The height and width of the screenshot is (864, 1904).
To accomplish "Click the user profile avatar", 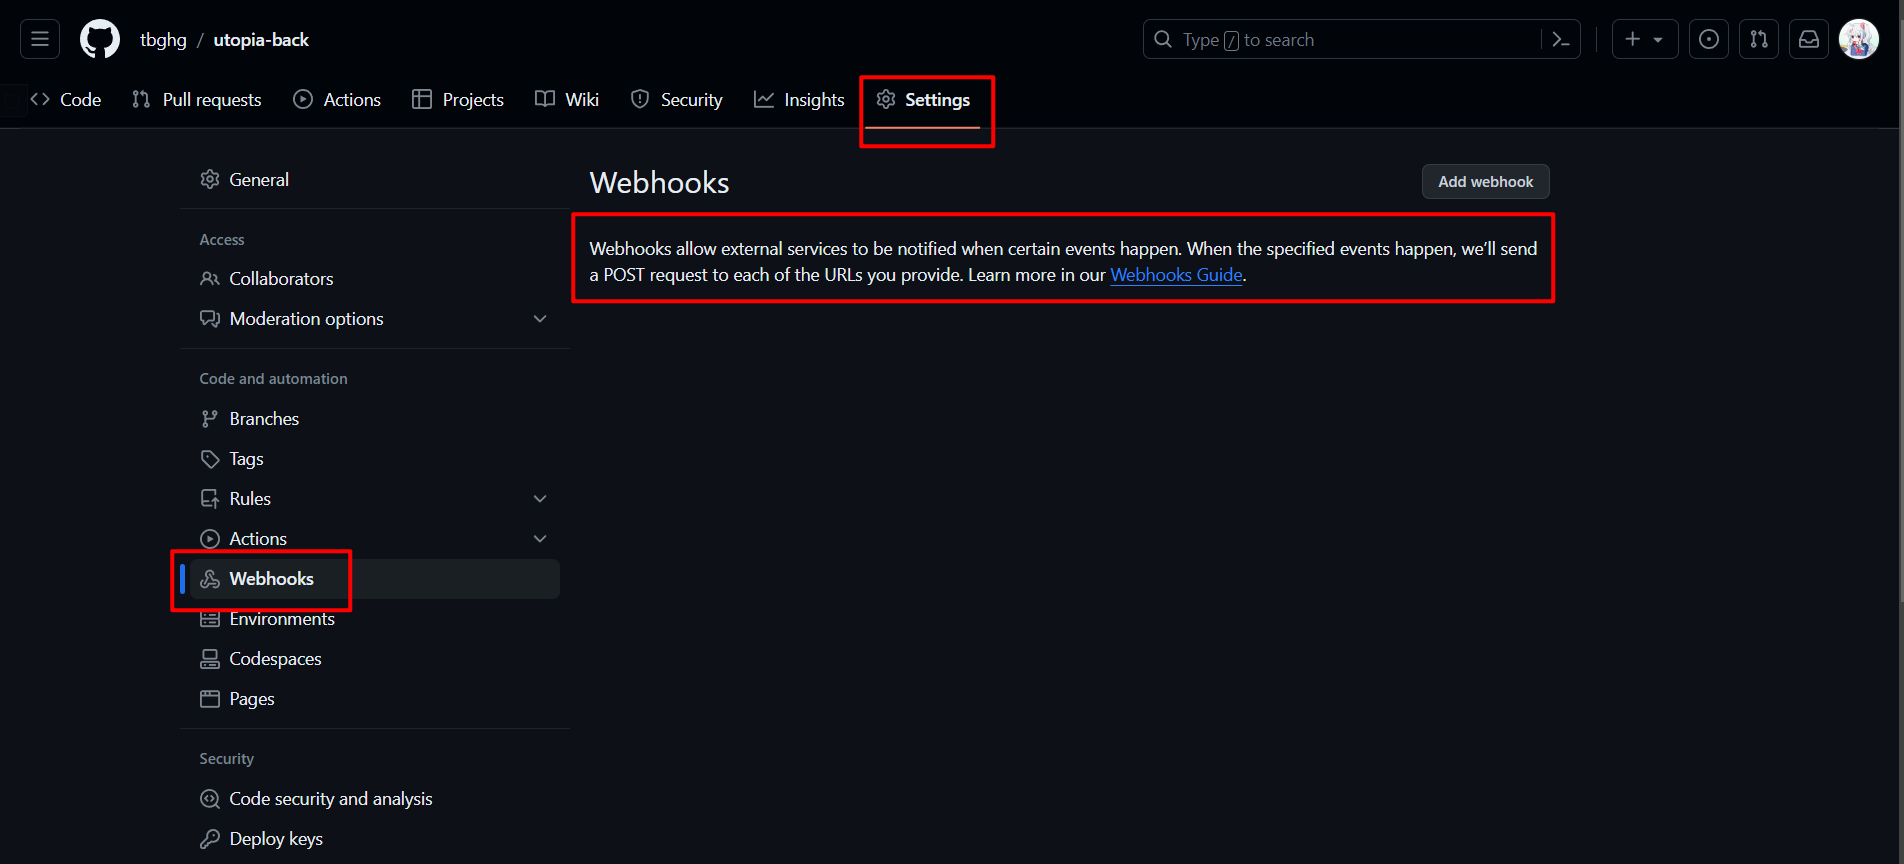I will tap(1859, 40).
